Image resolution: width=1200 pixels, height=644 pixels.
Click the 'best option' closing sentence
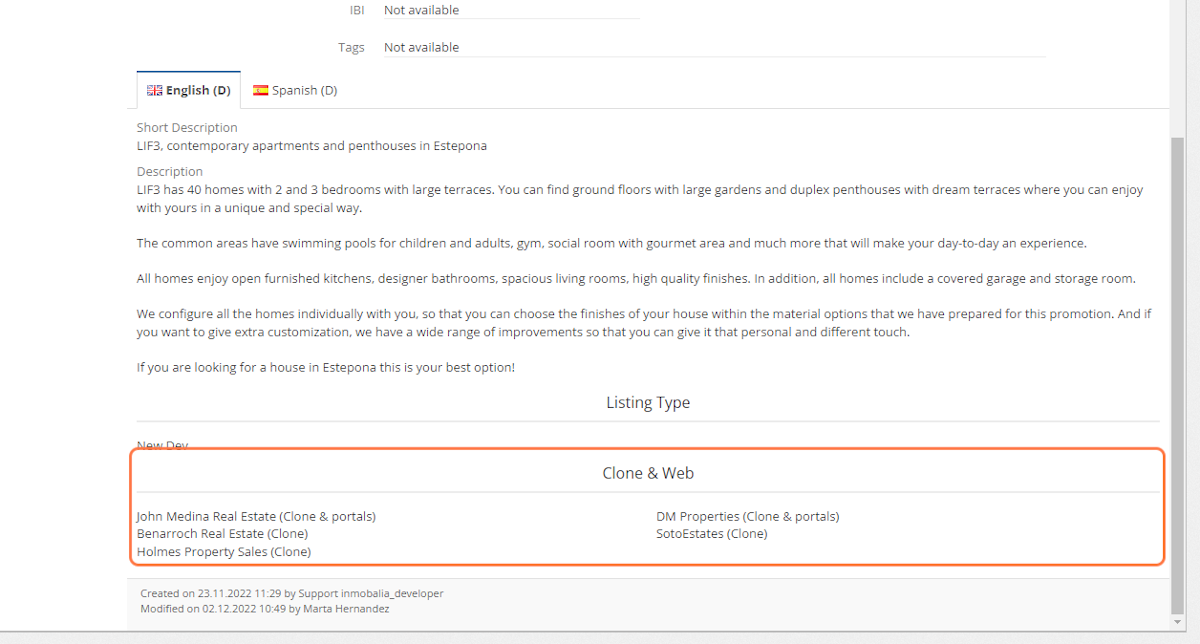[325, 368]
